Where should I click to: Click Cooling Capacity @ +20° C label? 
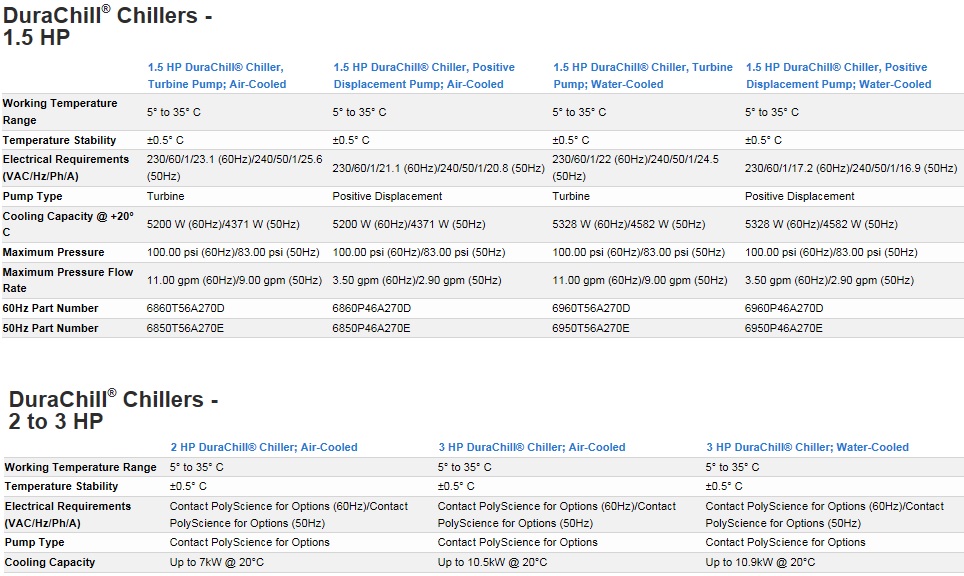click(x=68, y=224)
